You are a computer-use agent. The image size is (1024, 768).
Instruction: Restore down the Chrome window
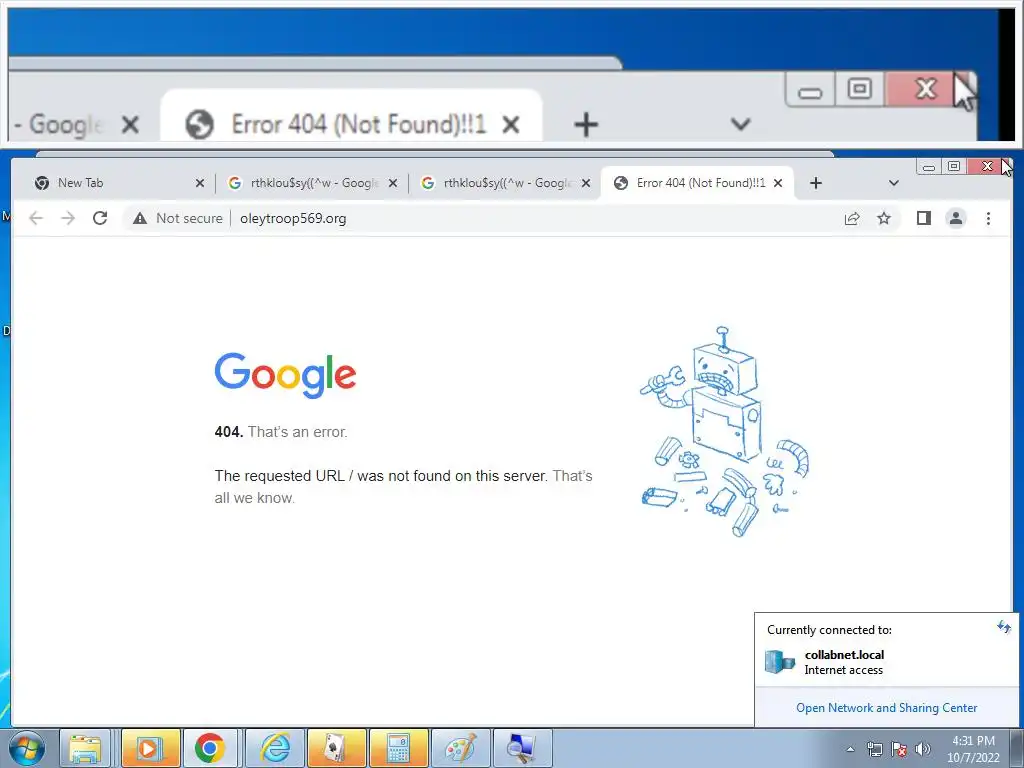954,167
